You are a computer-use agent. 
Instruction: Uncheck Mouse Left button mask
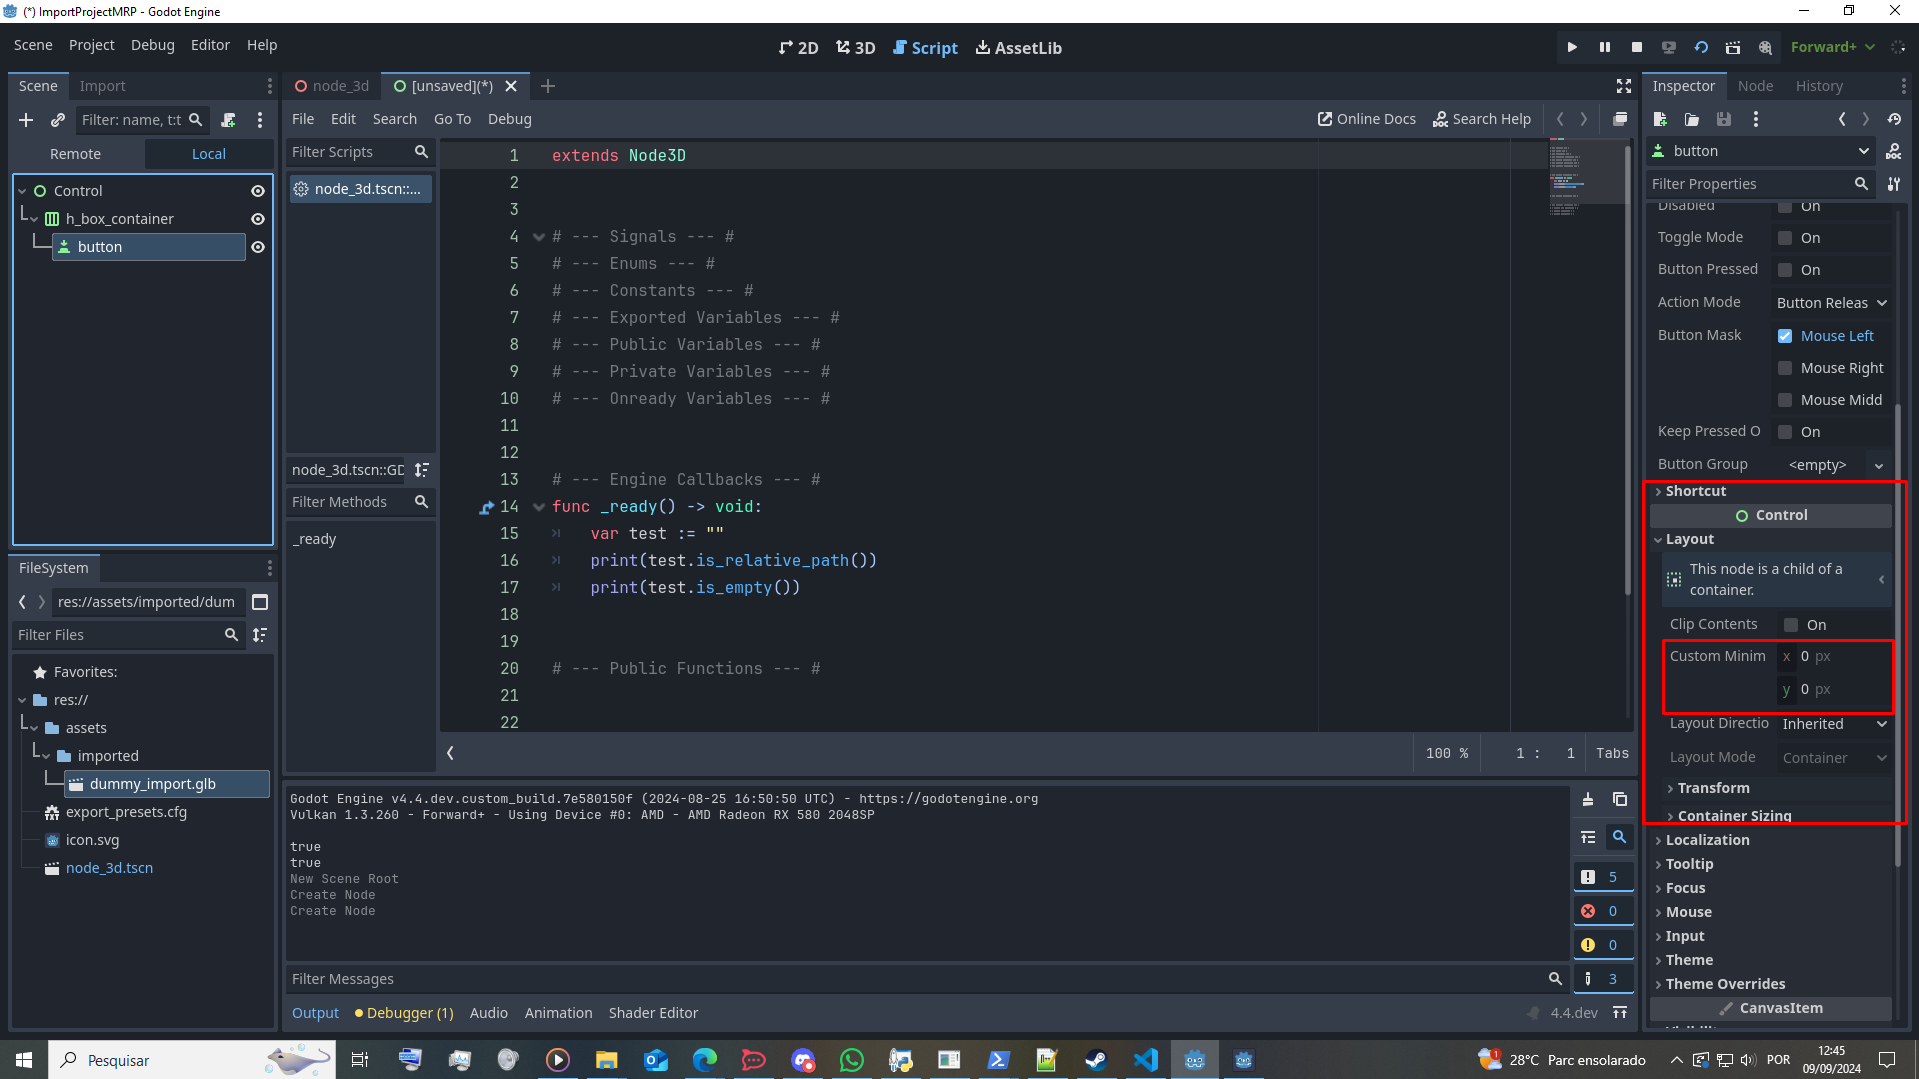pyautogui.click(x=1785, y=336)
